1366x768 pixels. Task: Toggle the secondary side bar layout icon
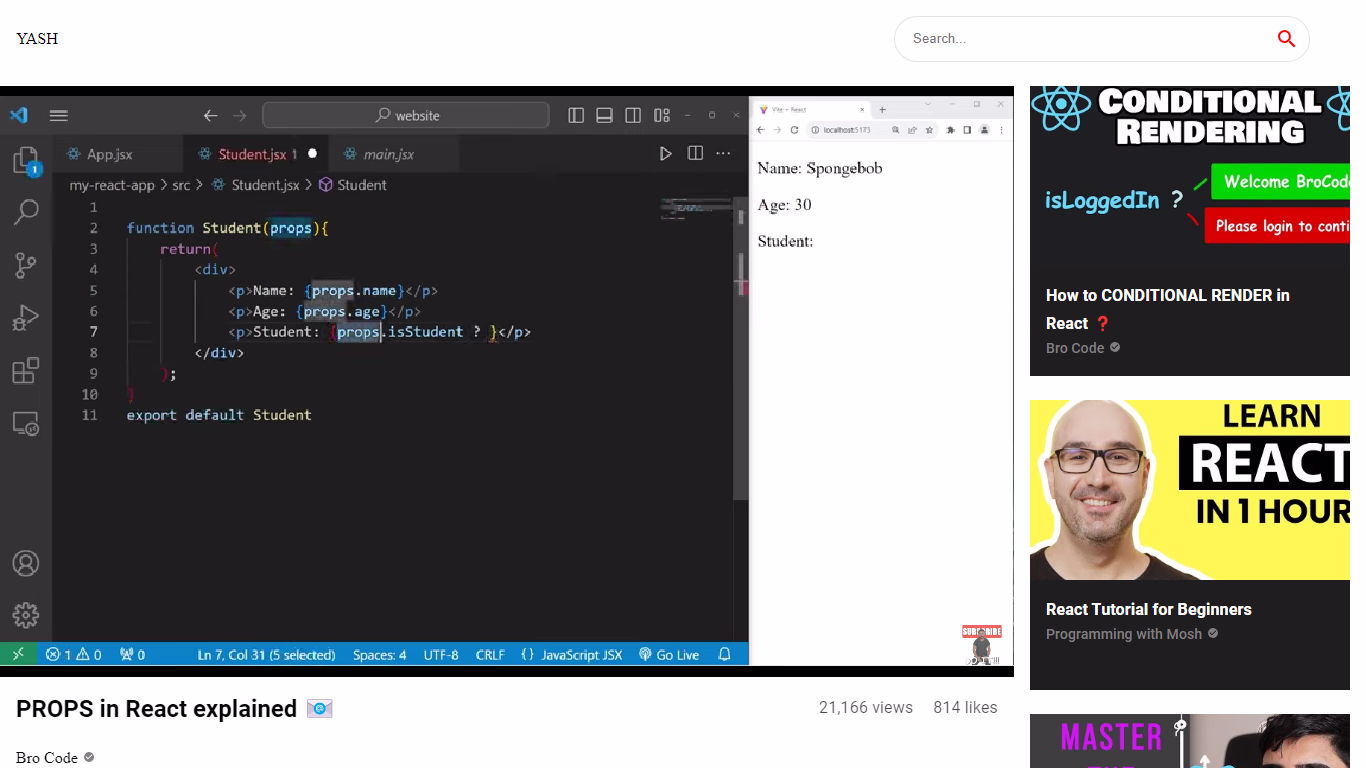point(633,116)
